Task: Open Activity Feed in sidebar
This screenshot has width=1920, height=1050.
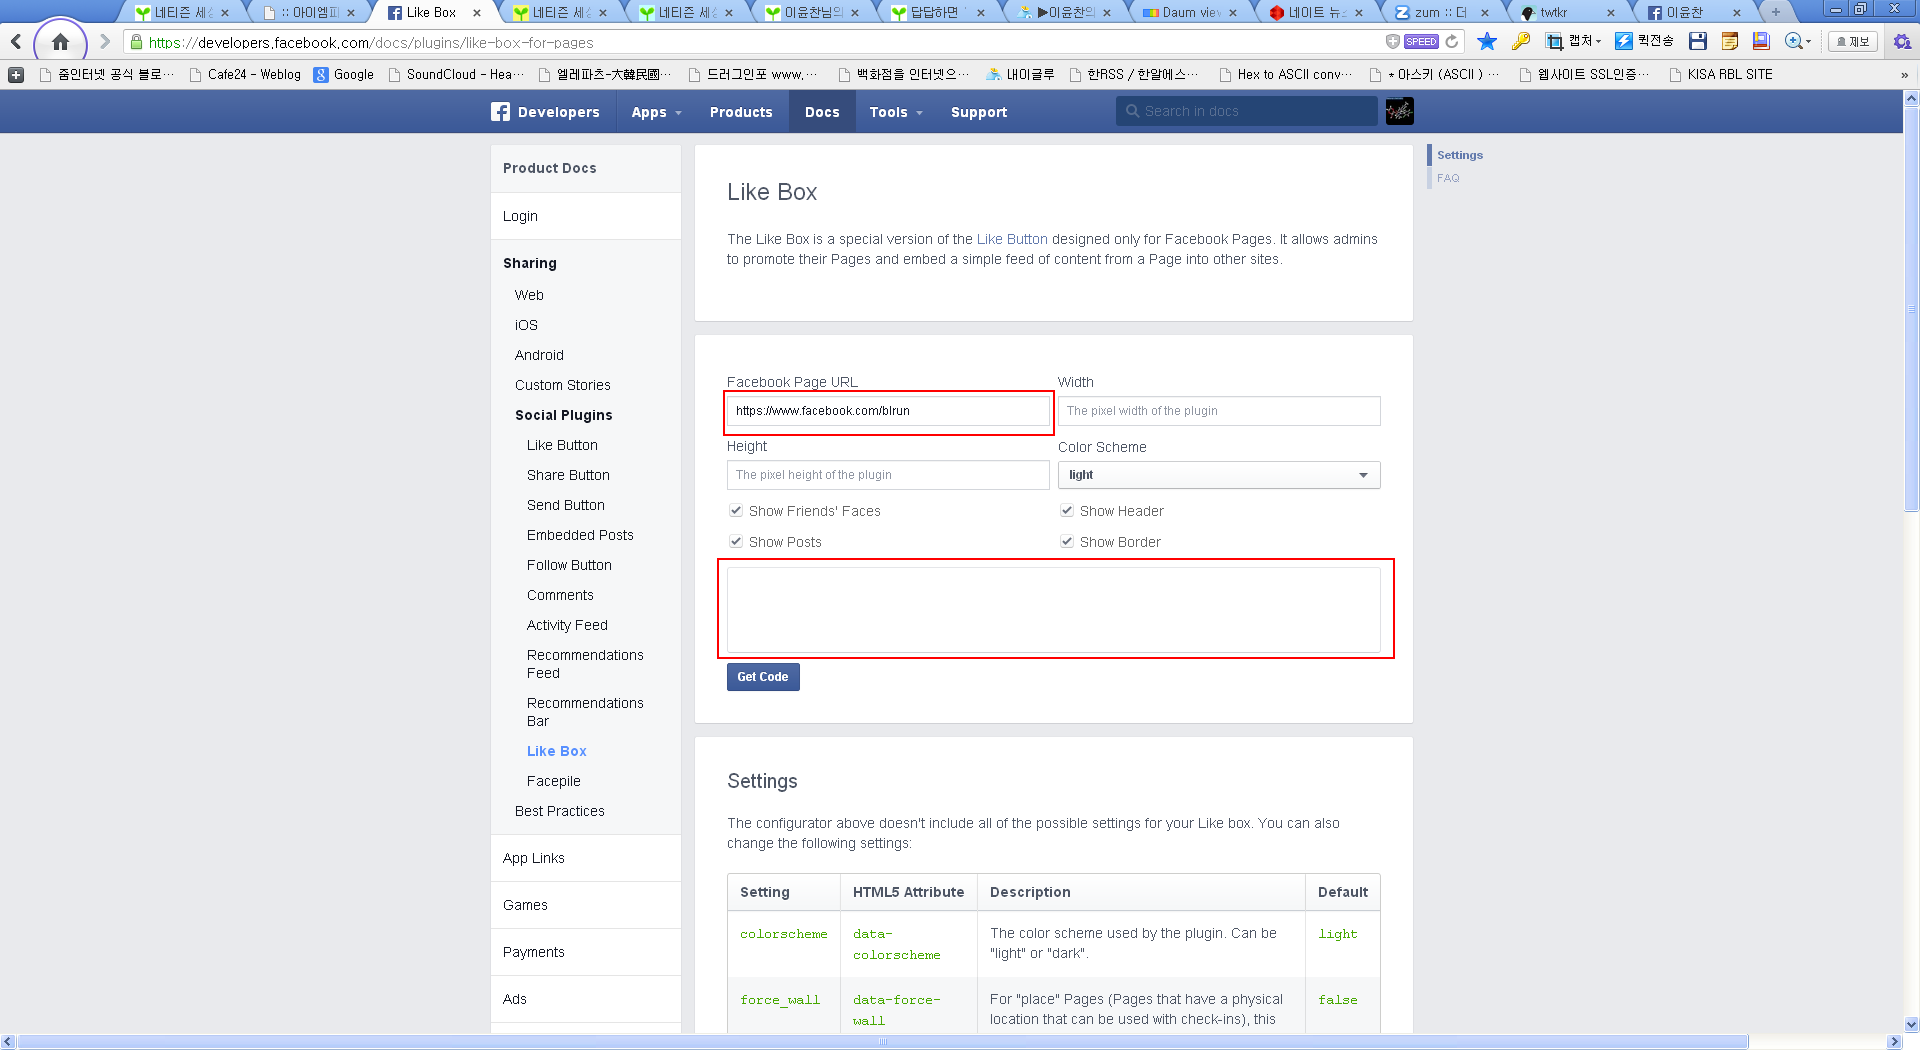Action: [567, 625]
